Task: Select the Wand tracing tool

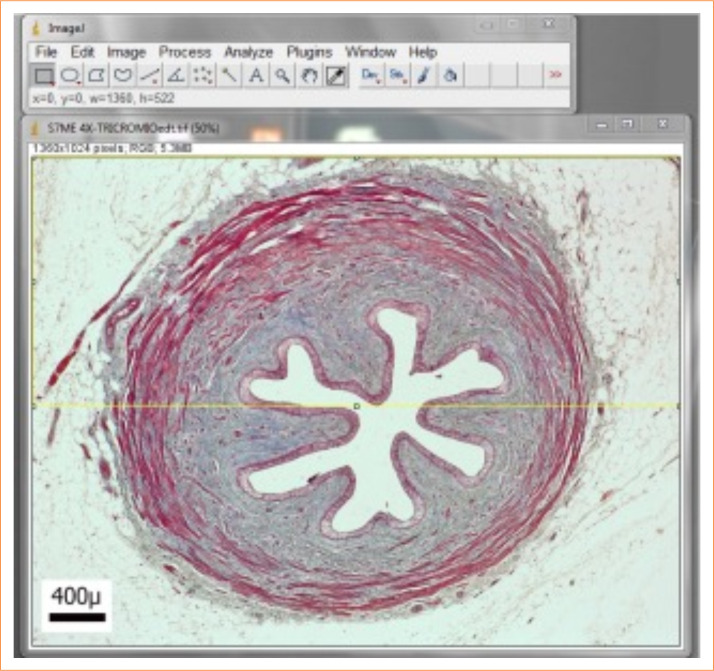Action: pos(230,75)
